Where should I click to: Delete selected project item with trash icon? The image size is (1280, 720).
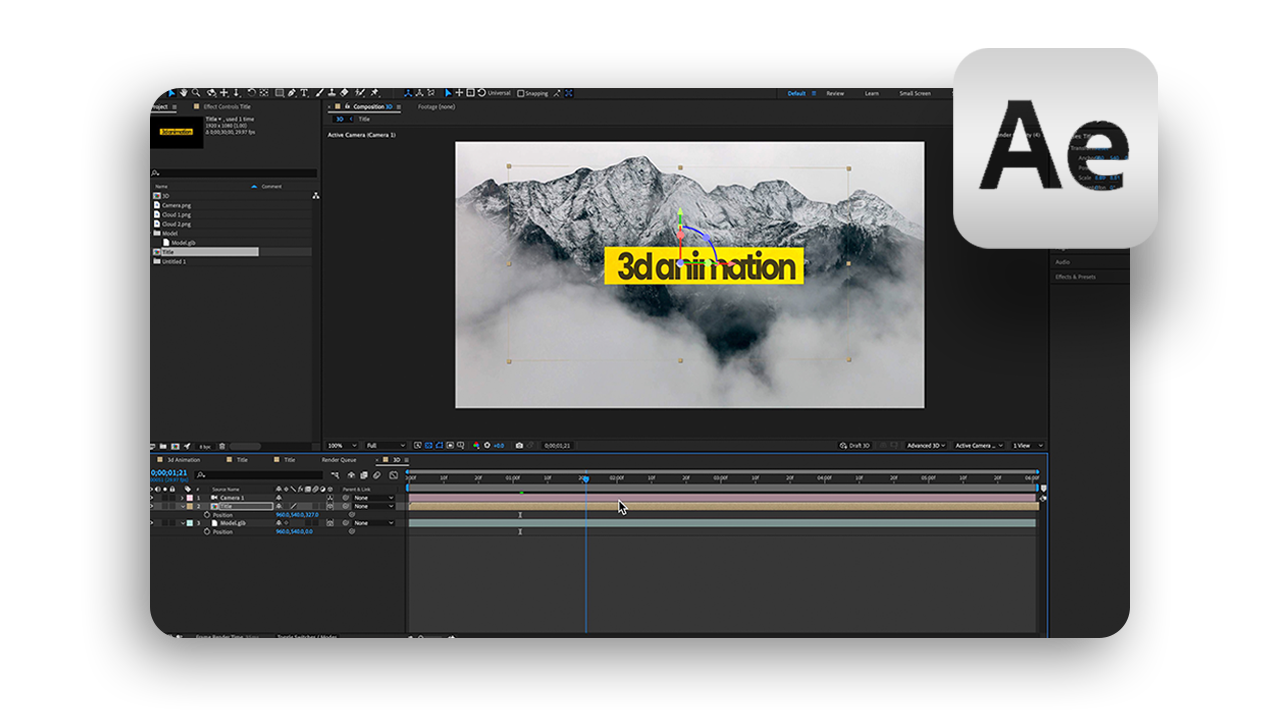pyautogui.click(x=222, y=446)
